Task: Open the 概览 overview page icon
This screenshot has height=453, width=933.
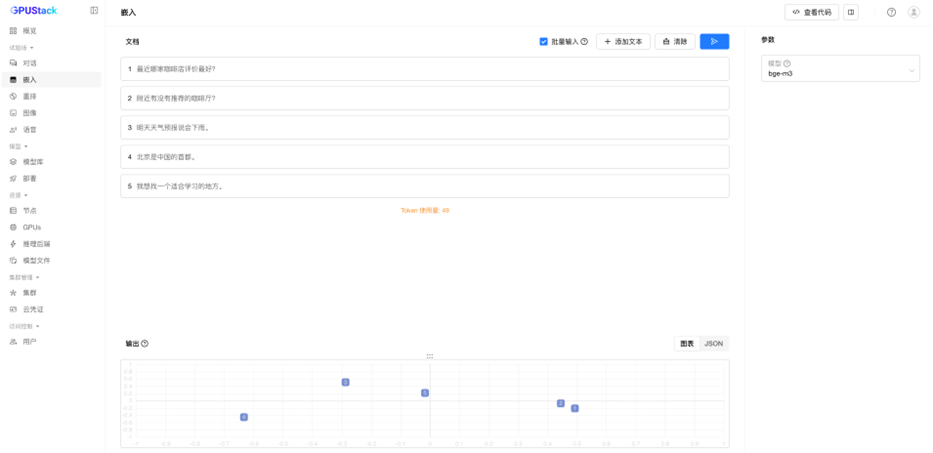Action: point(13,30)
